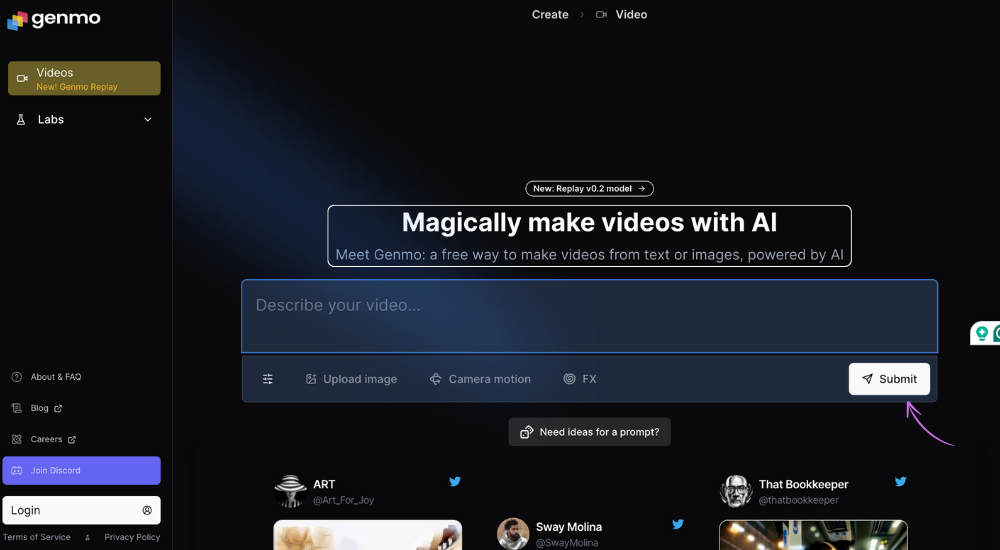The width and height of the screenshot is (1000, 550).
Task: Click the ART profile avatar
Action: pyautogui.click(x=290, y=491)
